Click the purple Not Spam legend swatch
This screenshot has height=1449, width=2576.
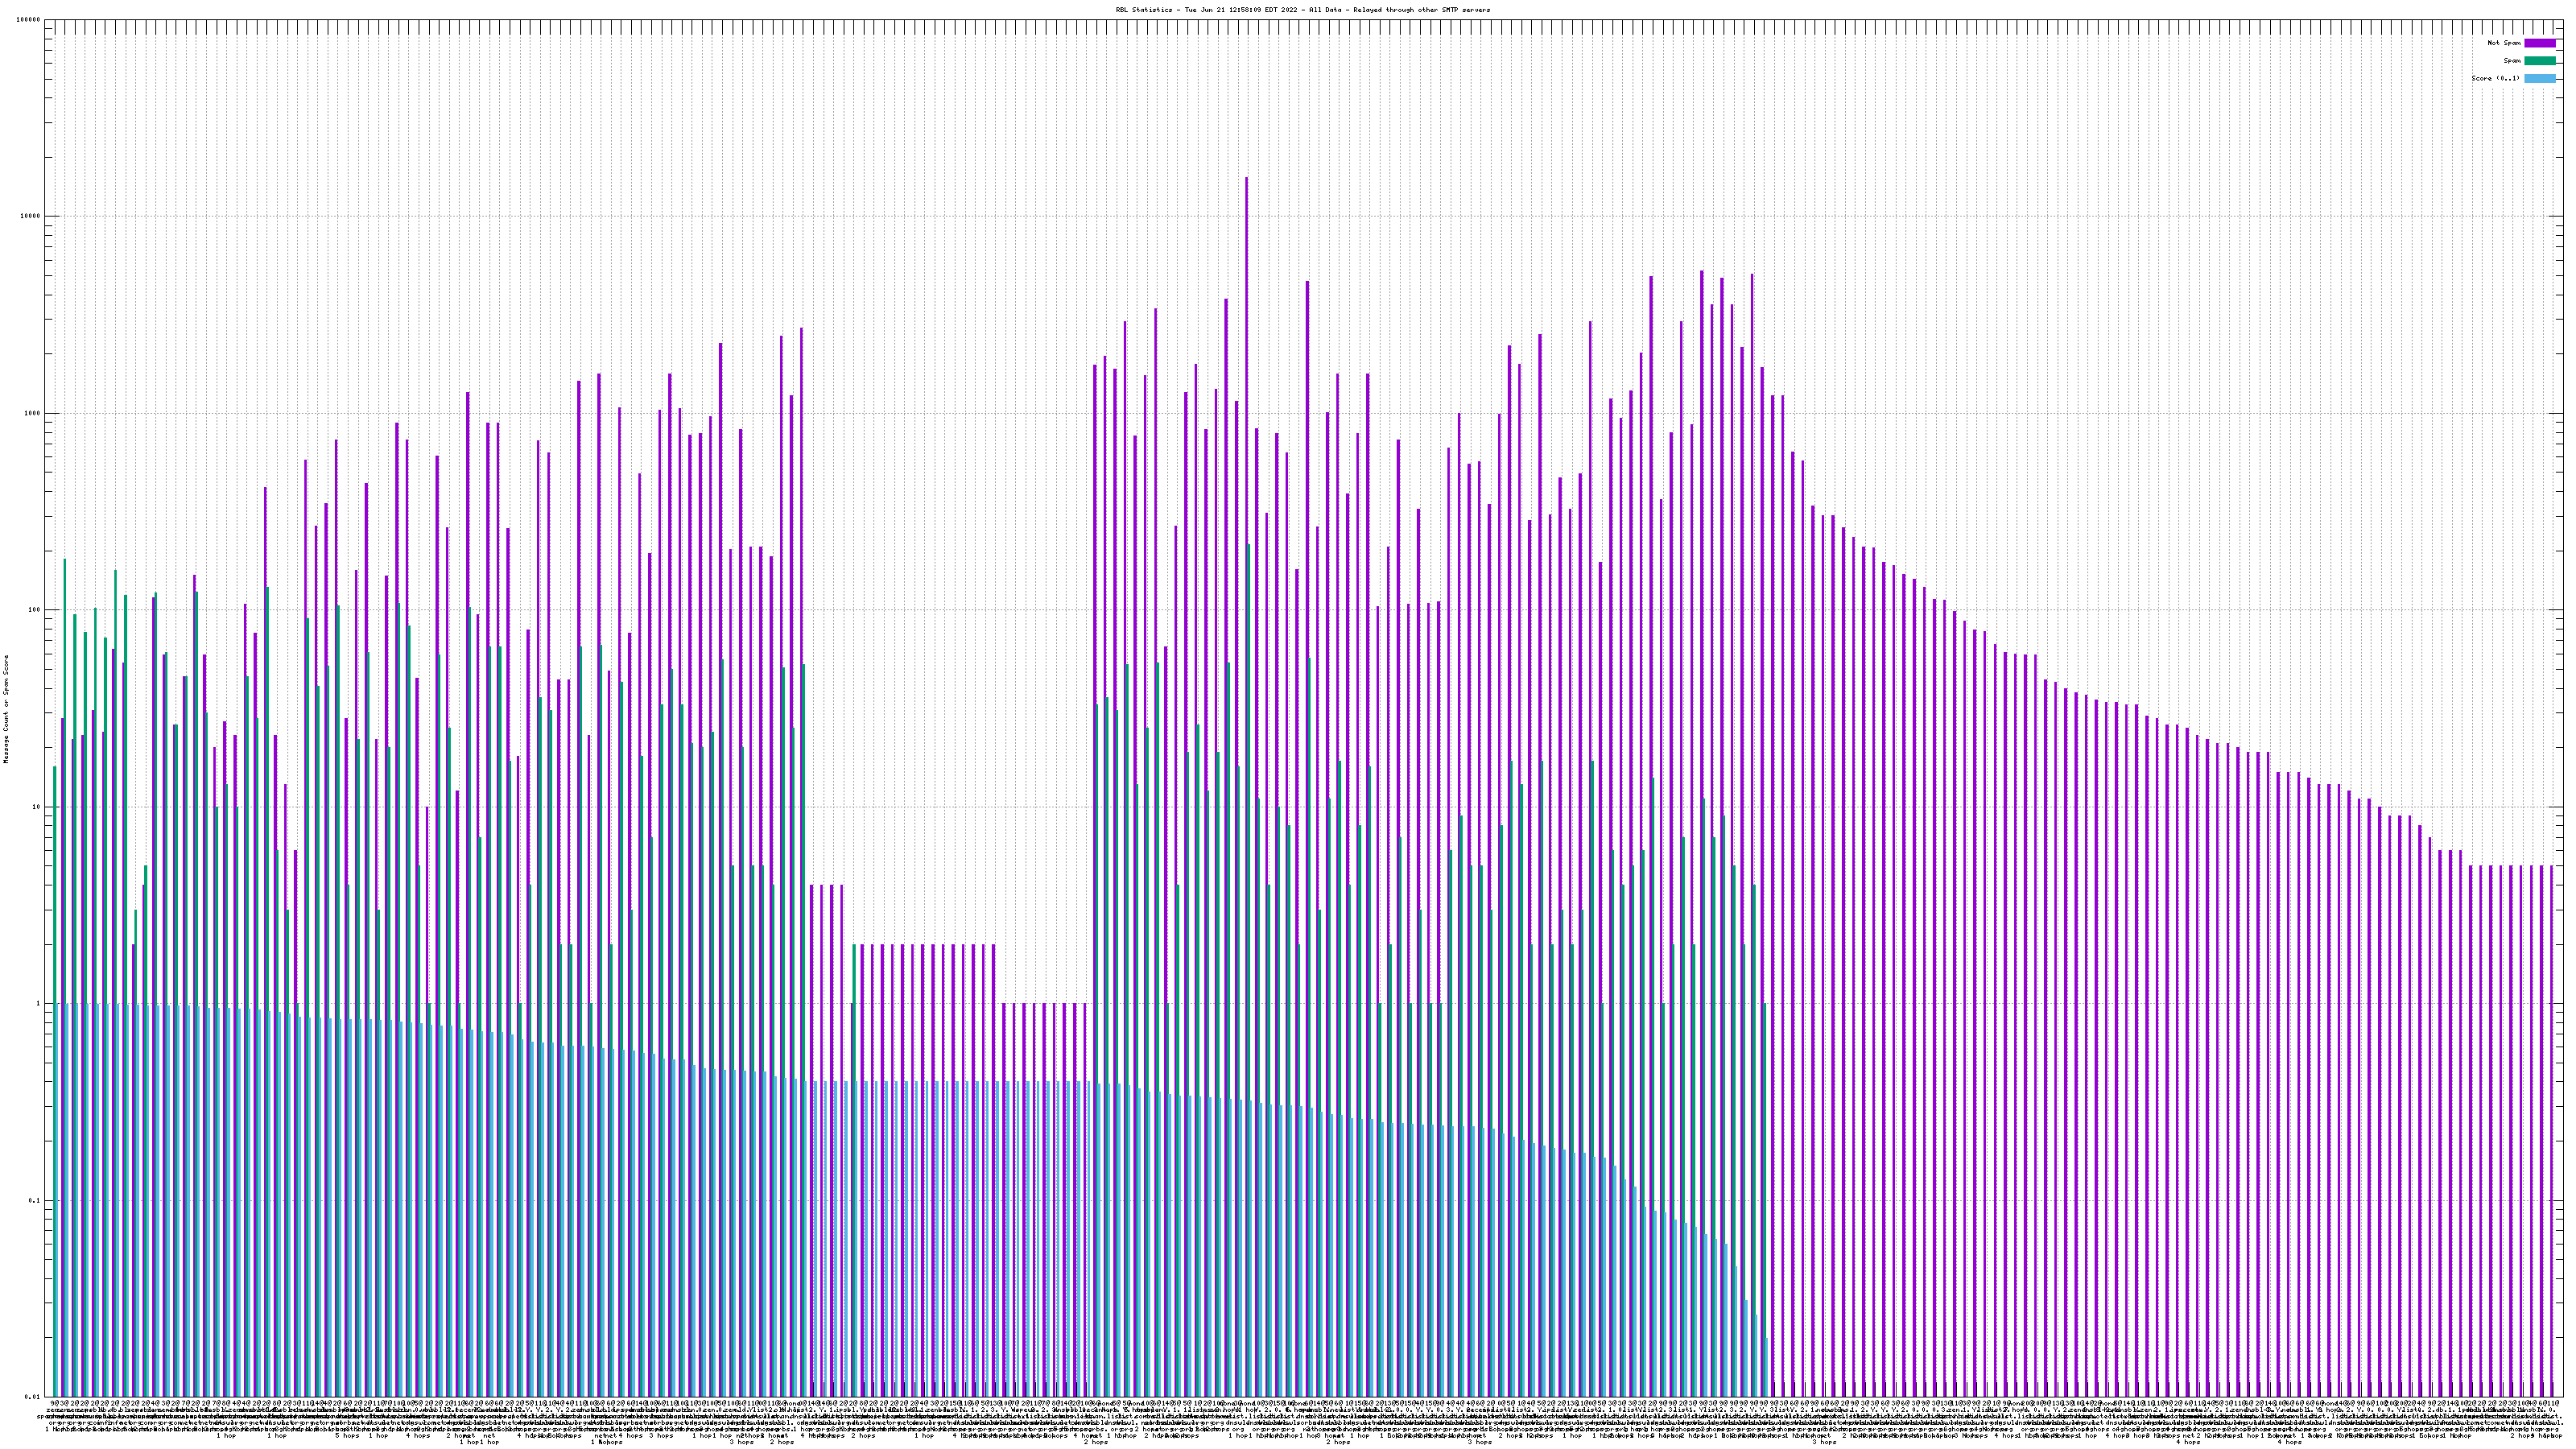coord(2539,43)
